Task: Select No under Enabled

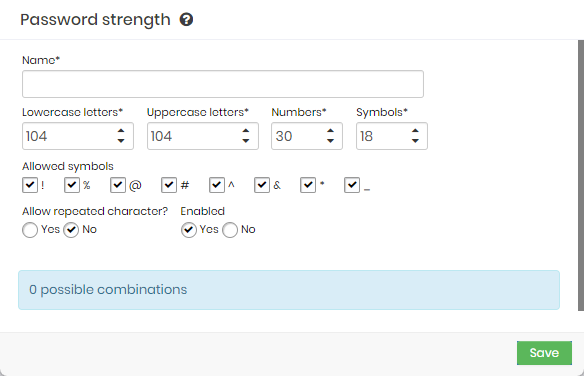Action: 230,230
